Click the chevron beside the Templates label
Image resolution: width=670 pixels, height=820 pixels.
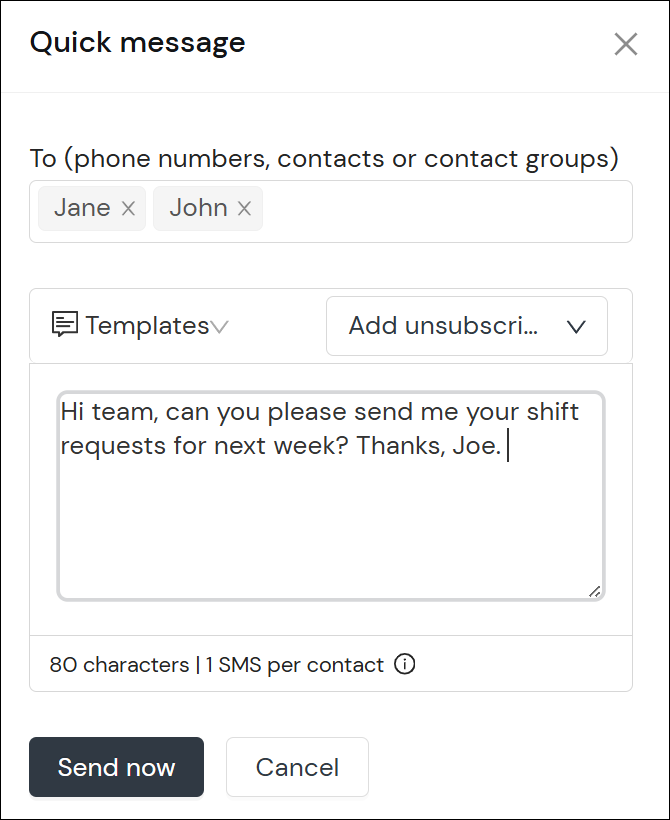coord(219,325)
